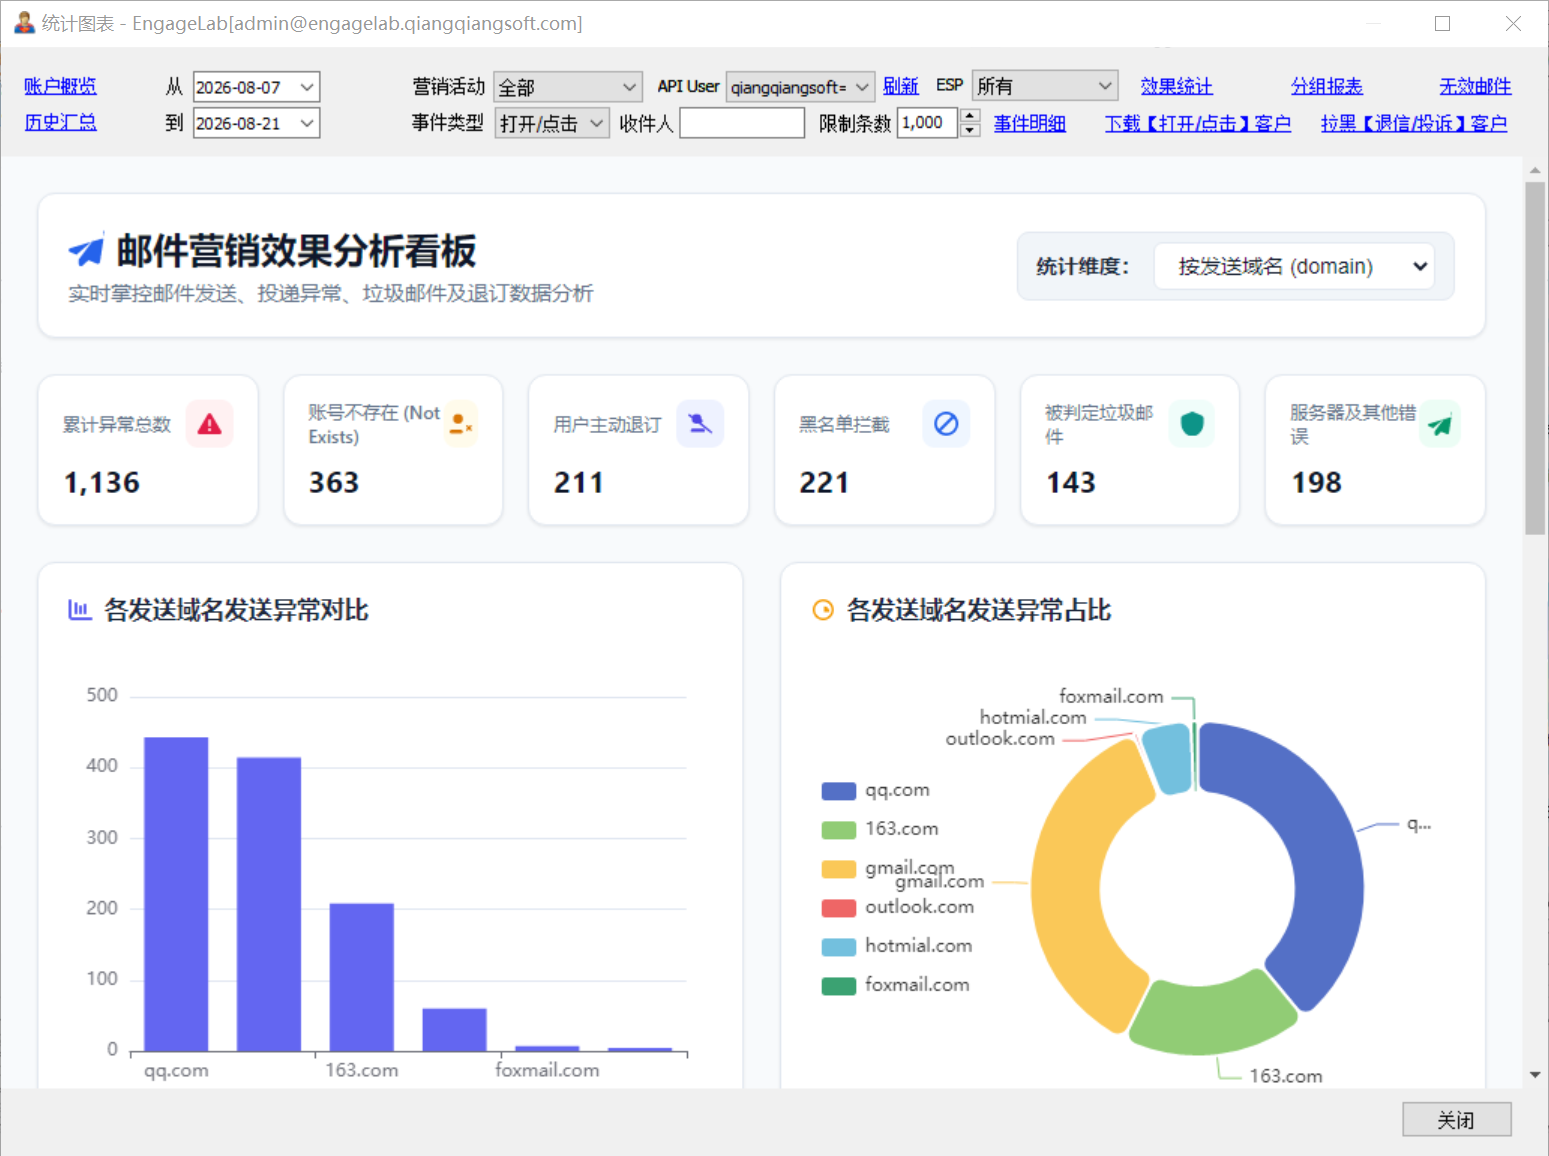This screenshot has width=1549, height=1156.
Task: Click the bar chart title icon
Action: (x=80, y=610)
